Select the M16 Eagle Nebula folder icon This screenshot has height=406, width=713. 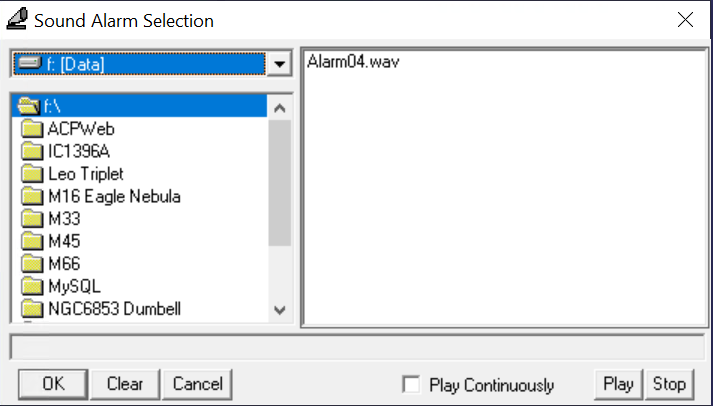pyautogui.click(x=32, y=196)
